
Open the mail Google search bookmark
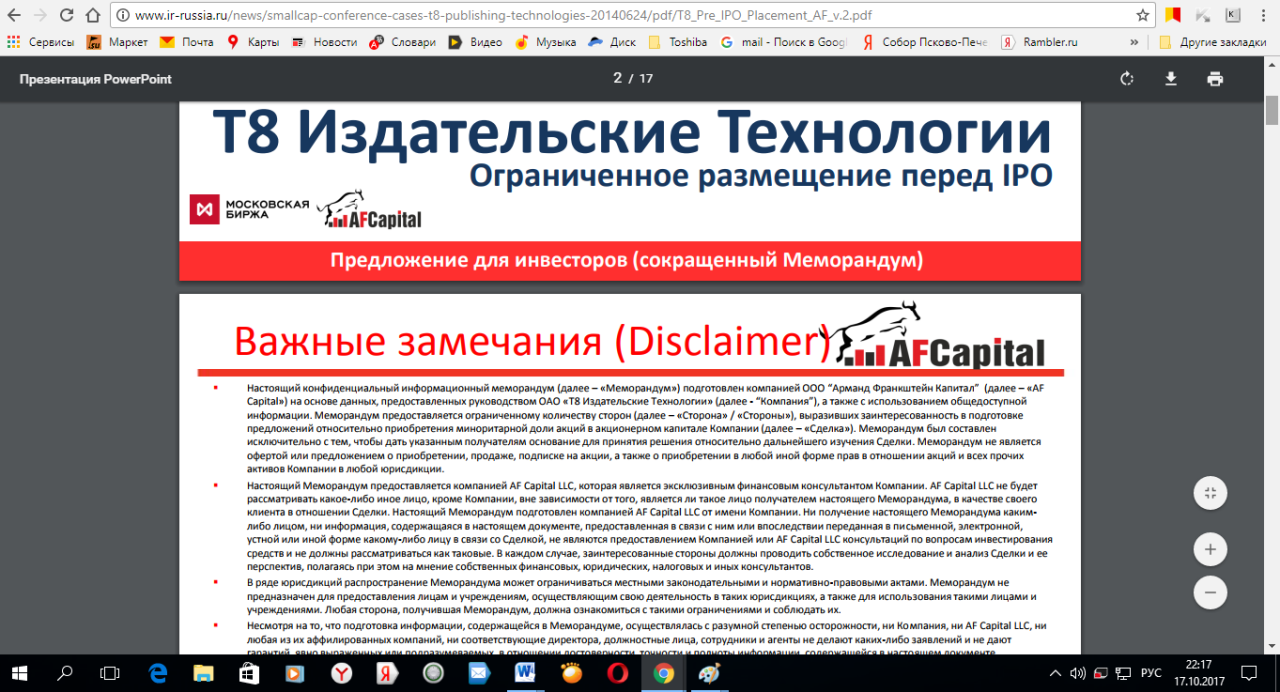(x=783, y=42)
